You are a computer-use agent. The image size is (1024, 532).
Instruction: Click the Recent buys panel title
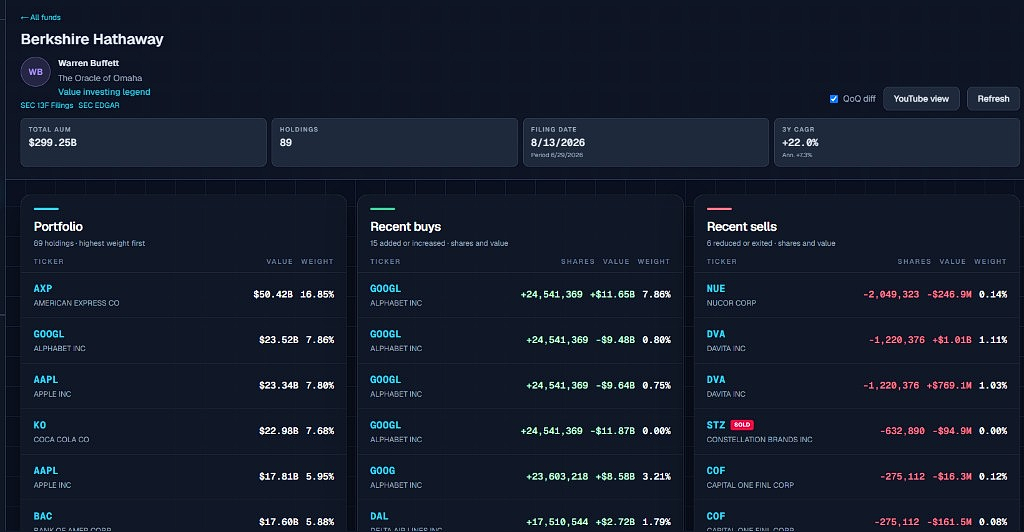pyautogui.click(x=406, y=227)
